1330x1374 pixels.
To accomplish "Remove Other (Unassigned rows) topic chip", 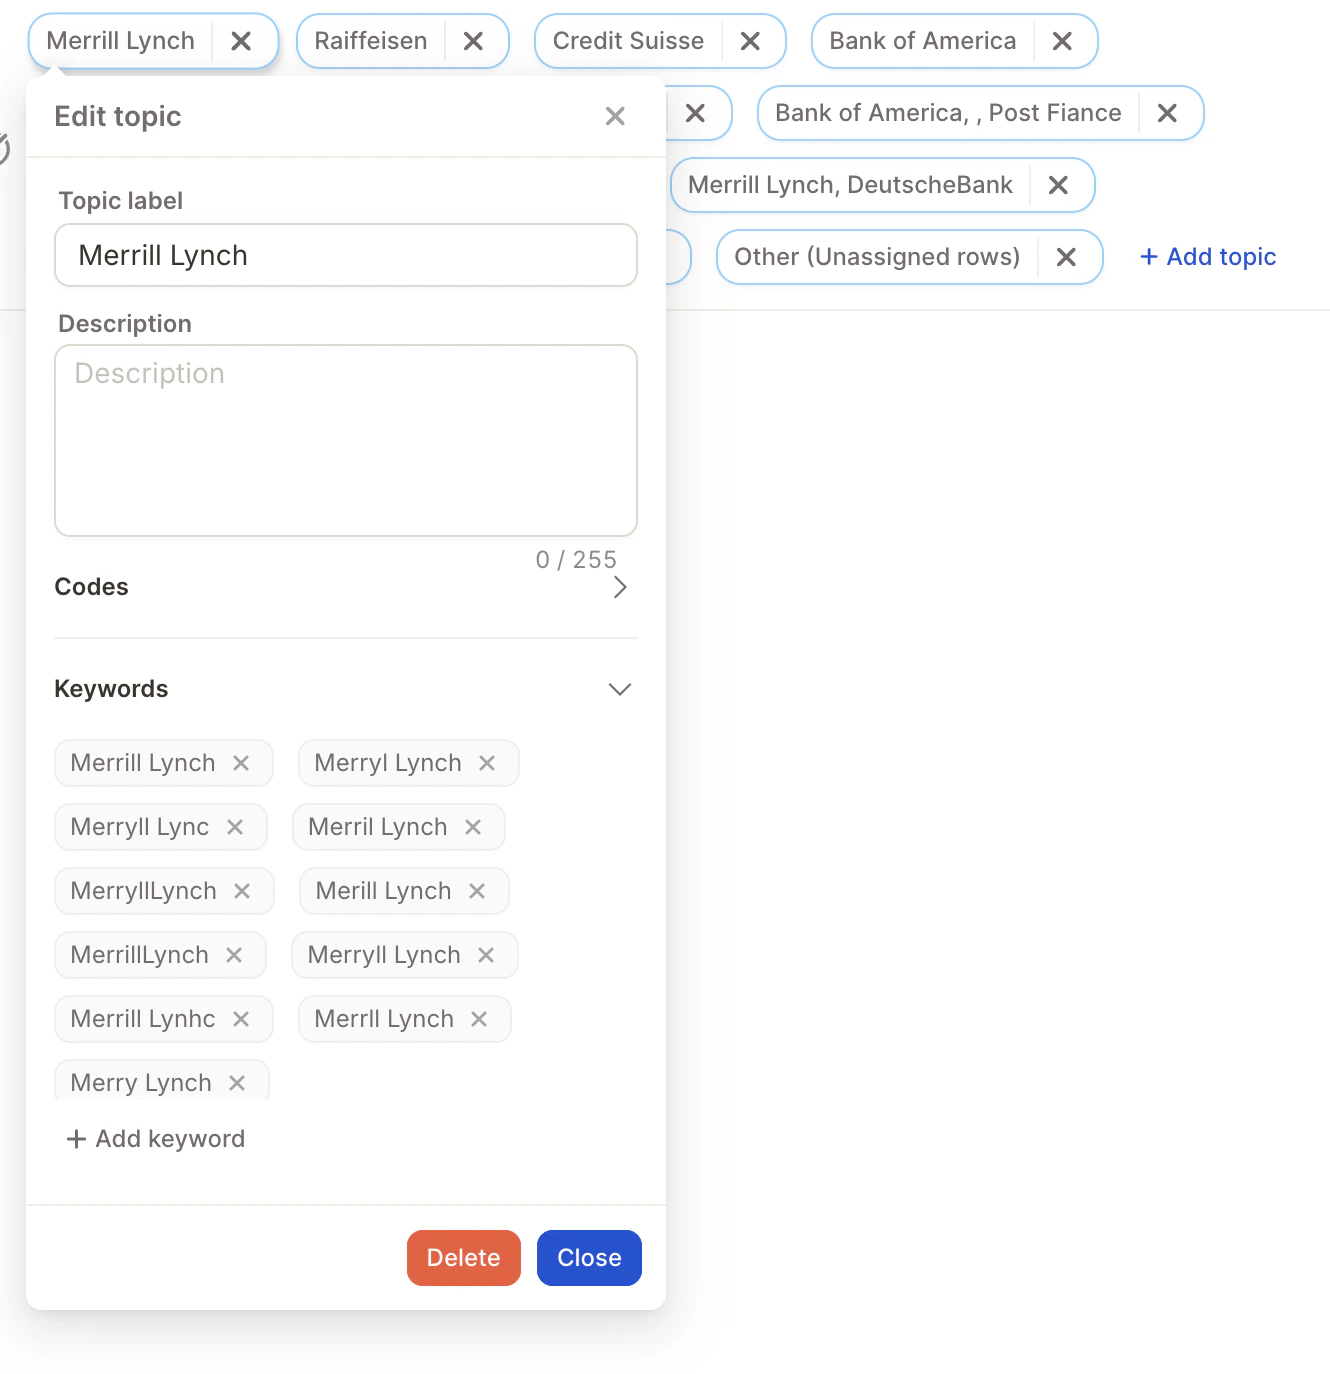I will tap(1066, 257).
